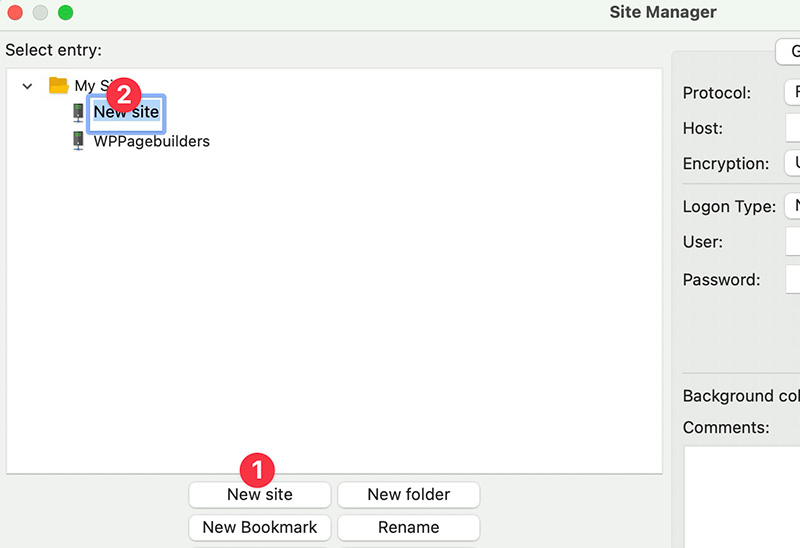800x548 pixels.
Task: Click the green zoom window button
Action: (x=65, y=13)
